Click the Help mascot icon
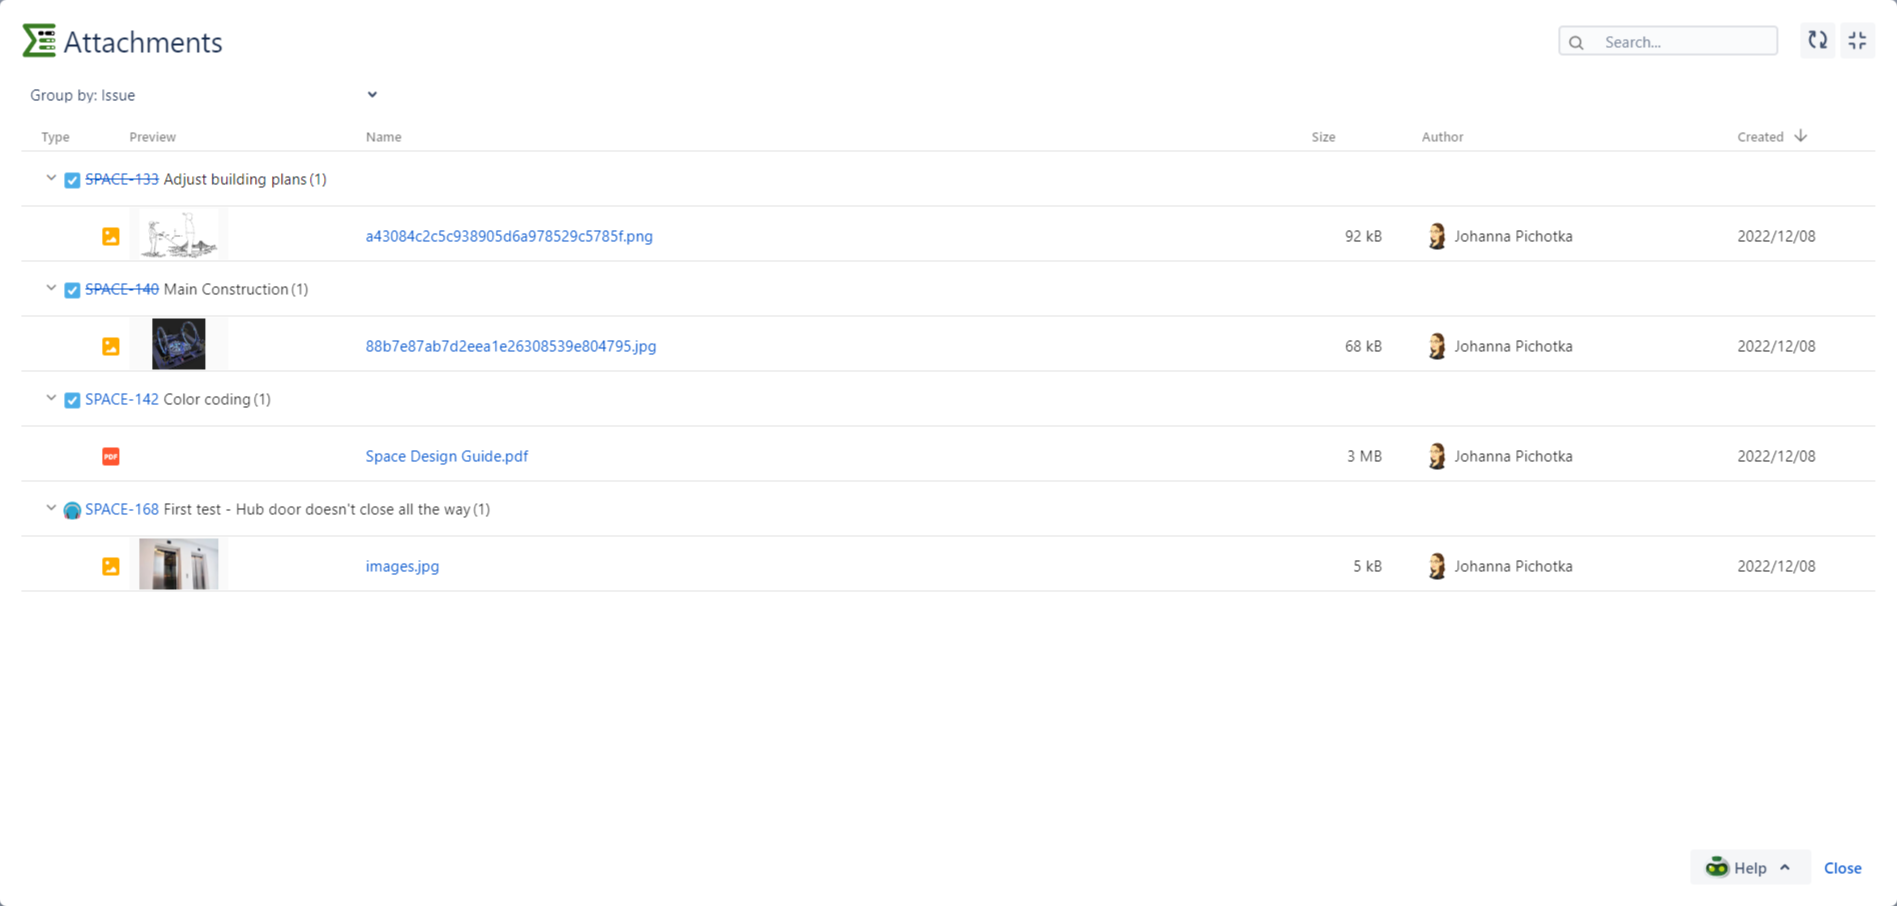 pos(1717,867)
